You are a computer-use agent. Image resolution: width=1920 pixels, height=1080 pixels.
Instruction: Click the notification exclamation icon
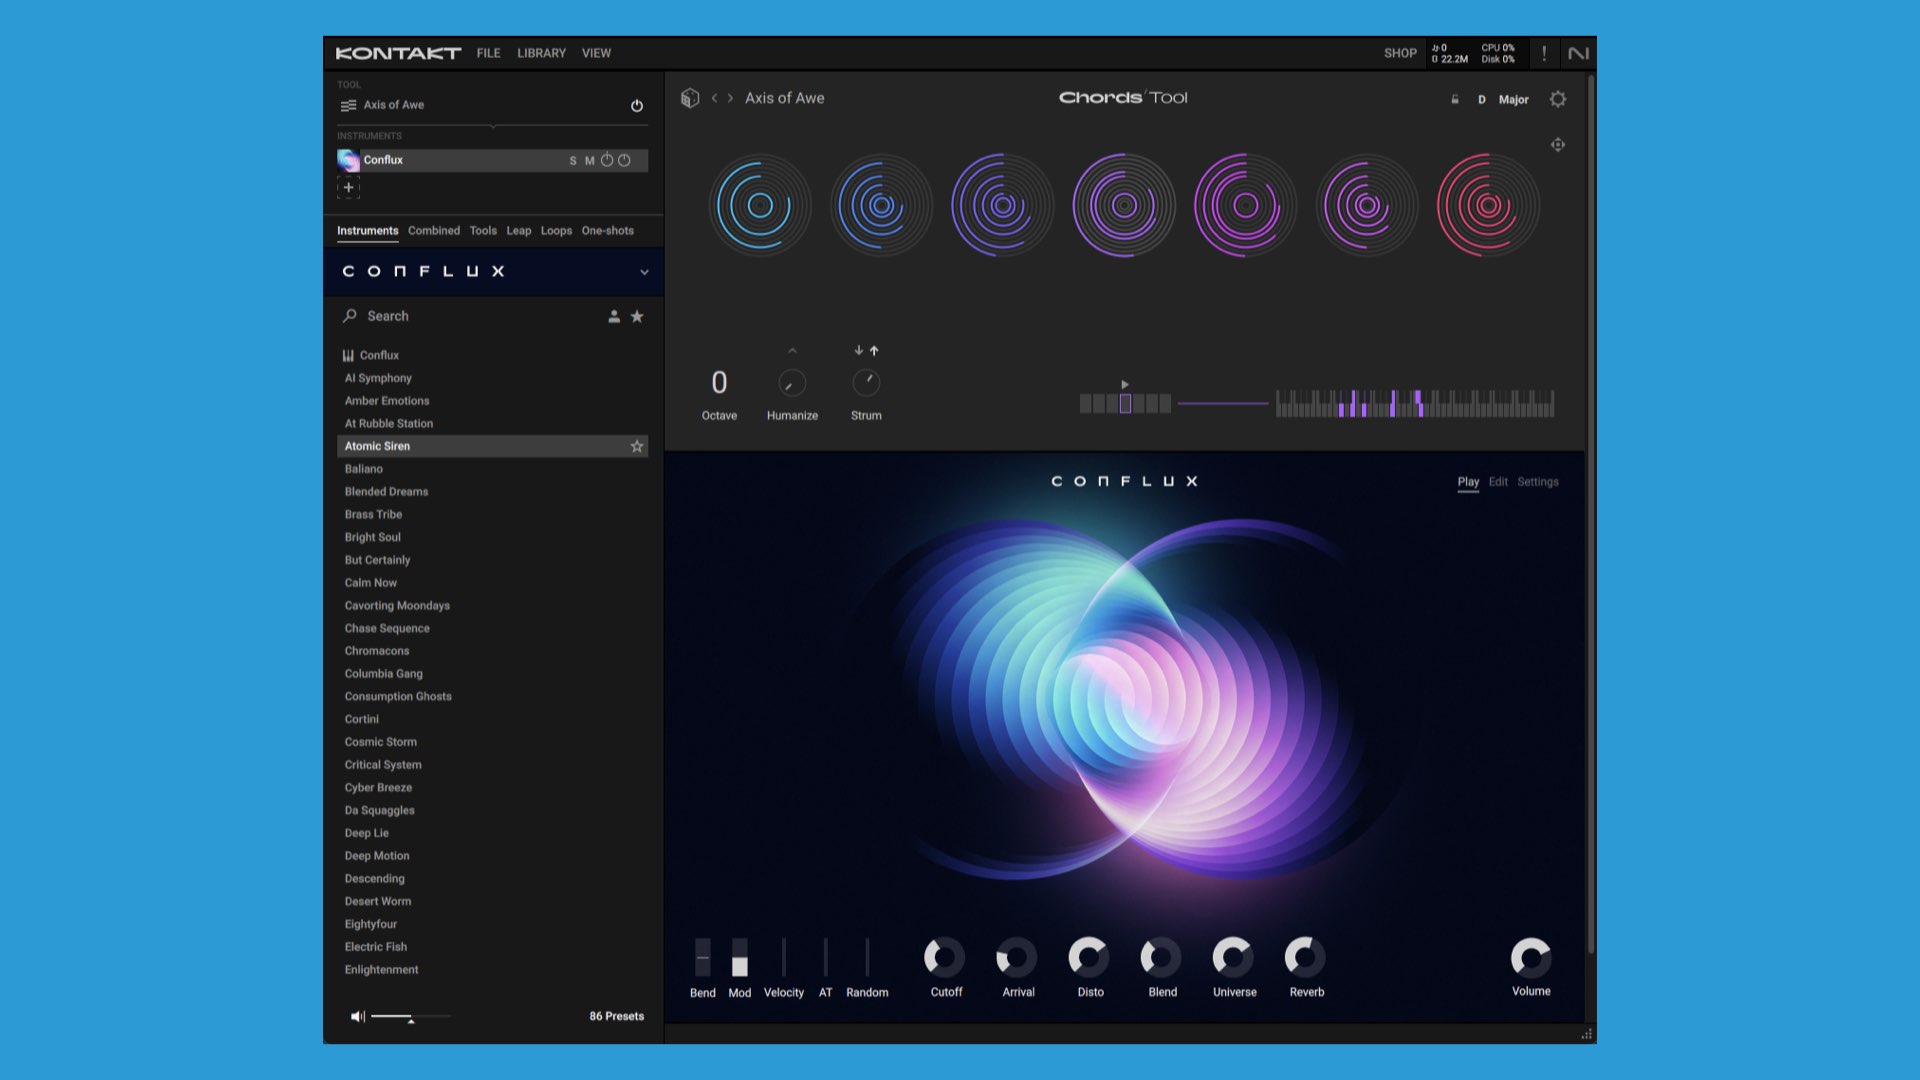(x=1544, y=53)
